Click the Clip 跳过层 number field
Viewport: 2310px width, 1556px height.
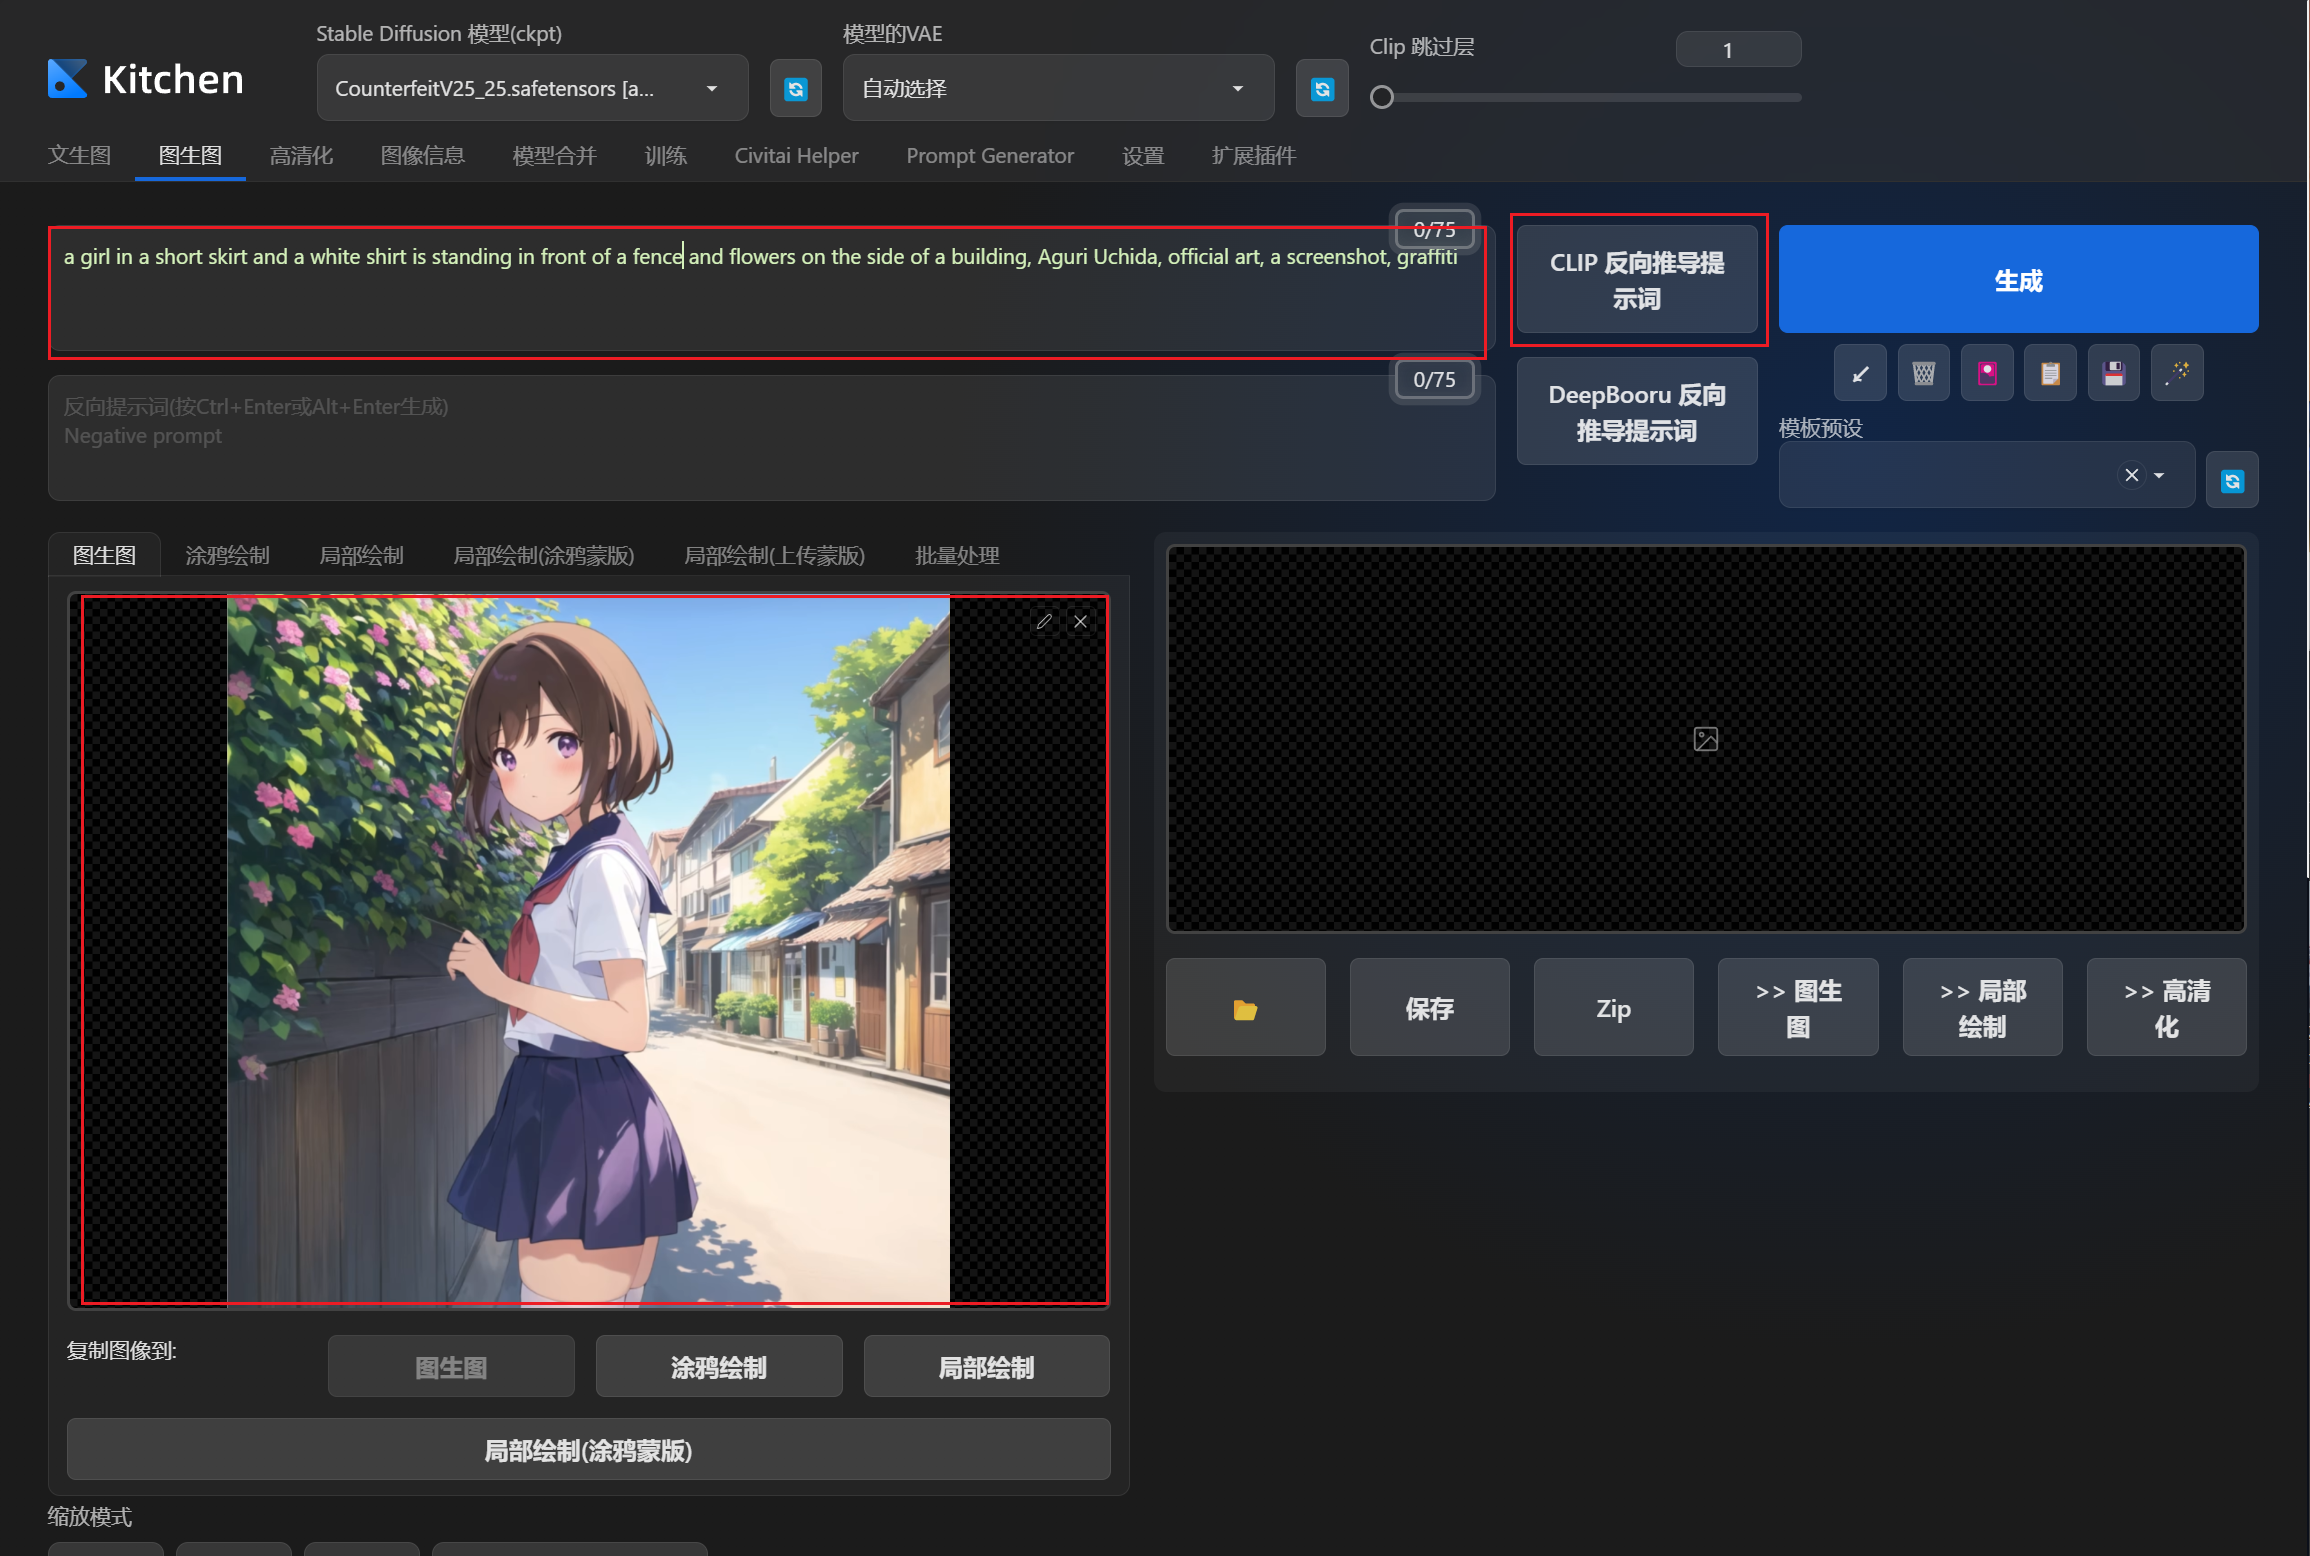pyautogui.click(x=1738, y=50)
